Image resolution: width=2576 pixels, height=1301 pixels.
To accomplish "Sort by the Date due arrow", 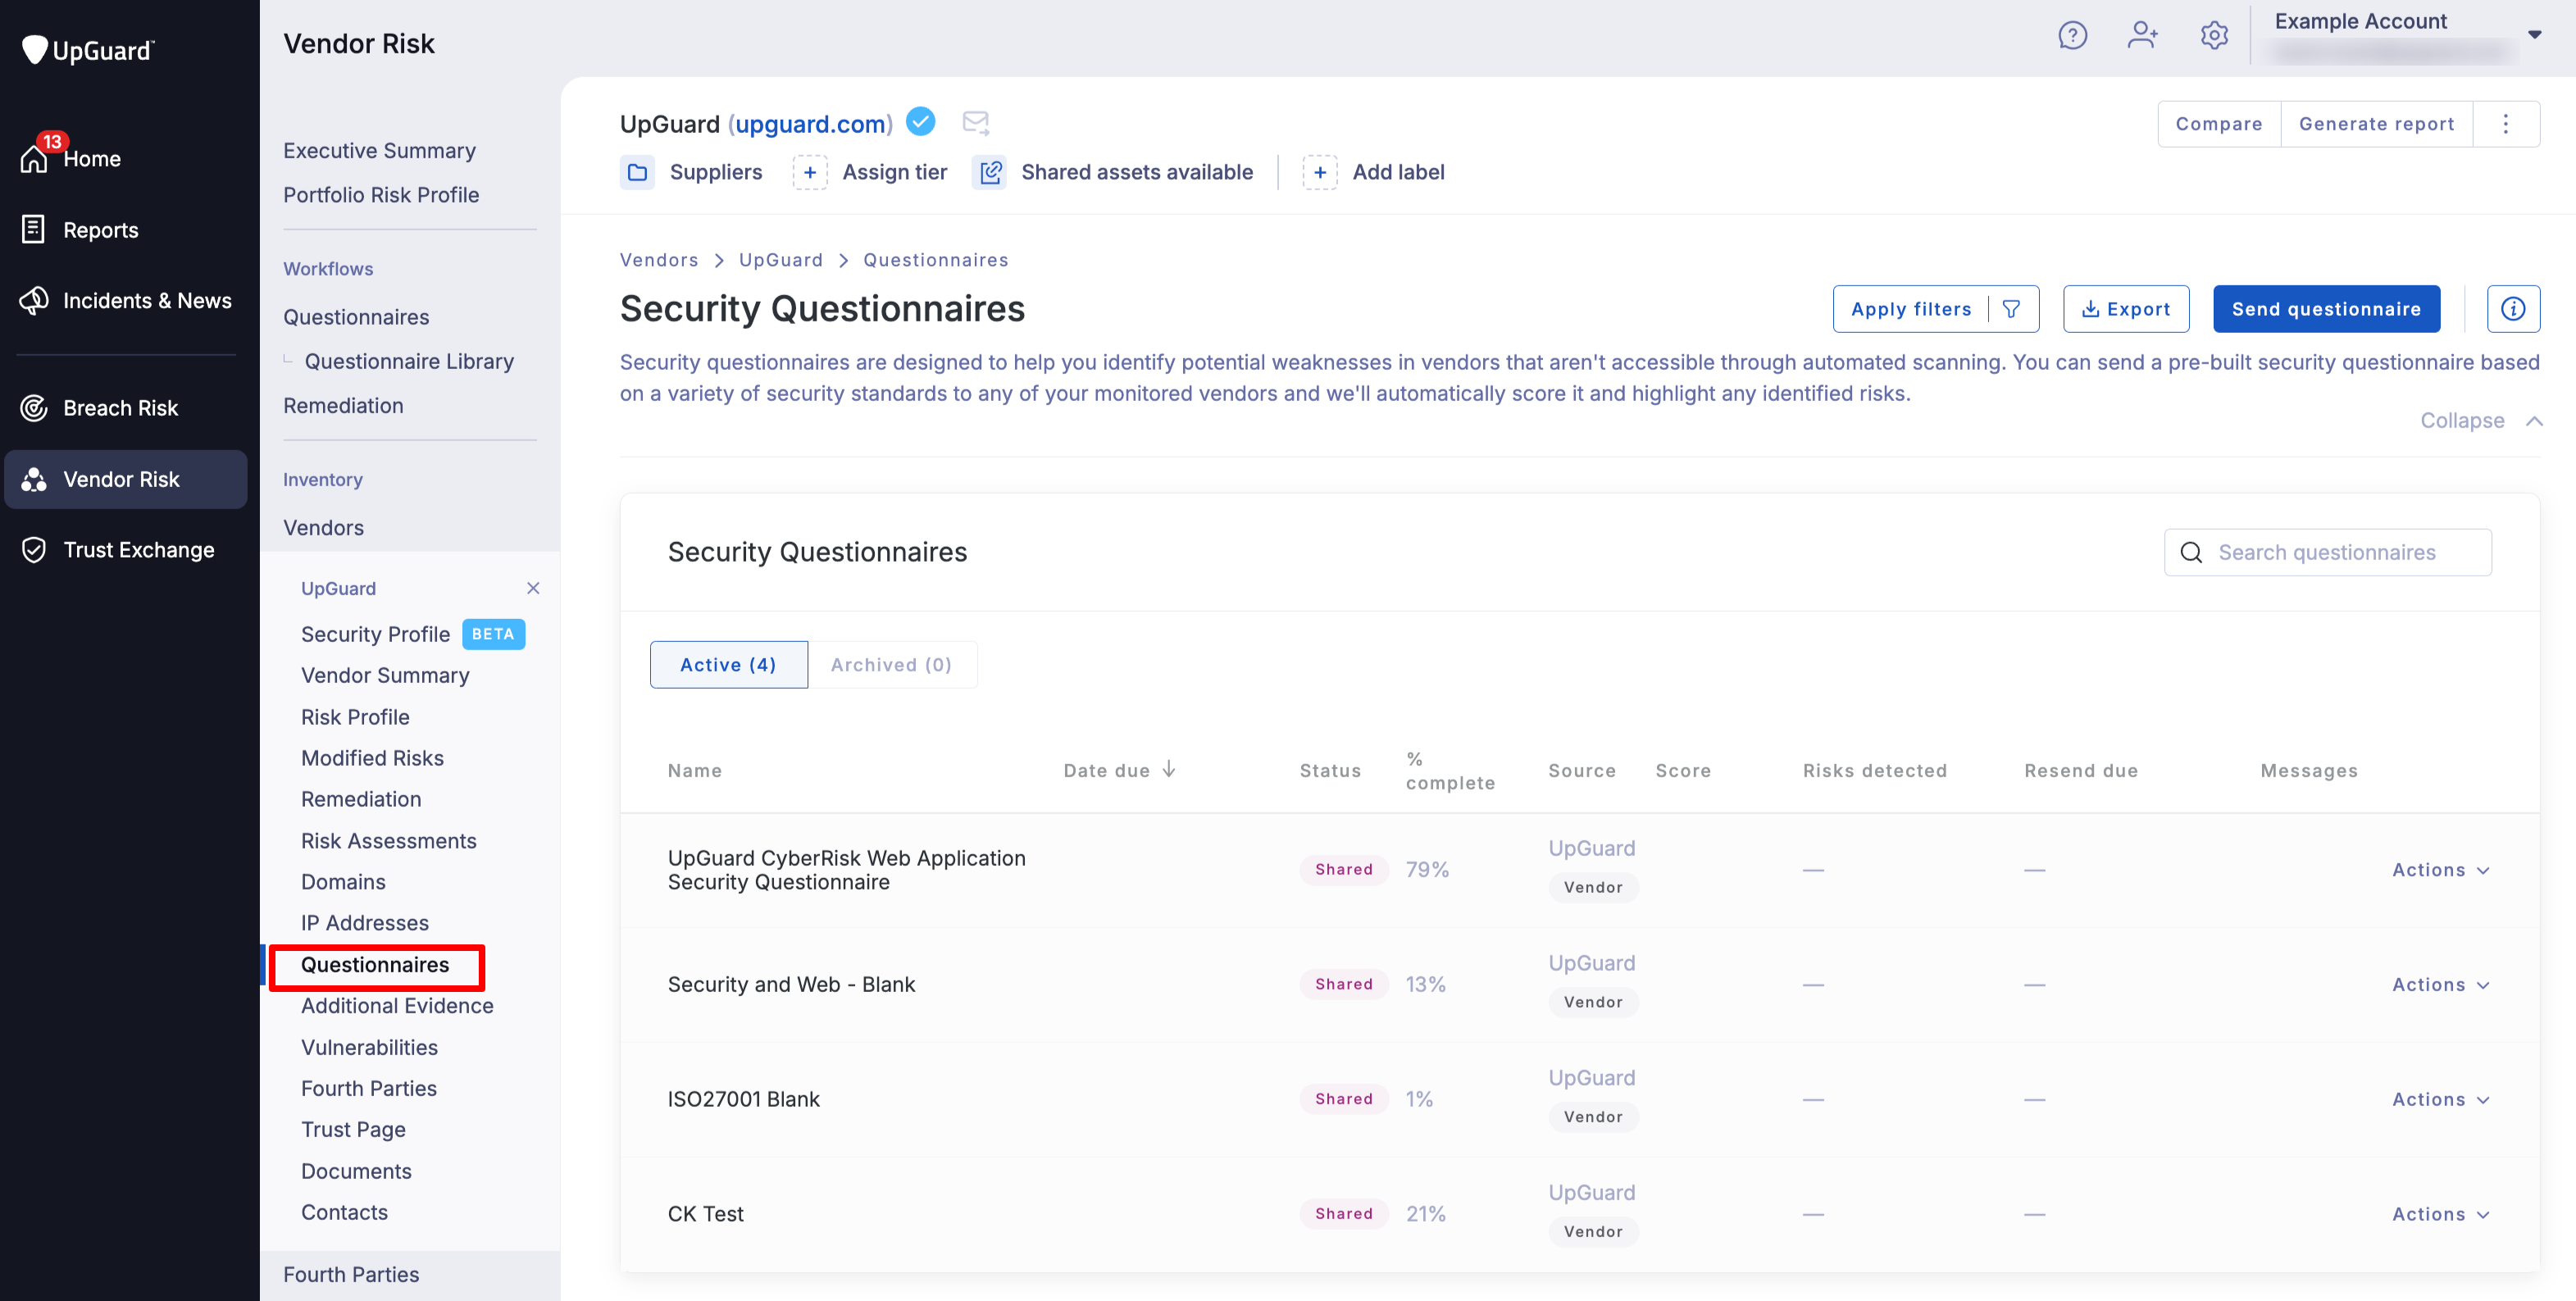I will pyautogui.click(x=1169, y=769).
